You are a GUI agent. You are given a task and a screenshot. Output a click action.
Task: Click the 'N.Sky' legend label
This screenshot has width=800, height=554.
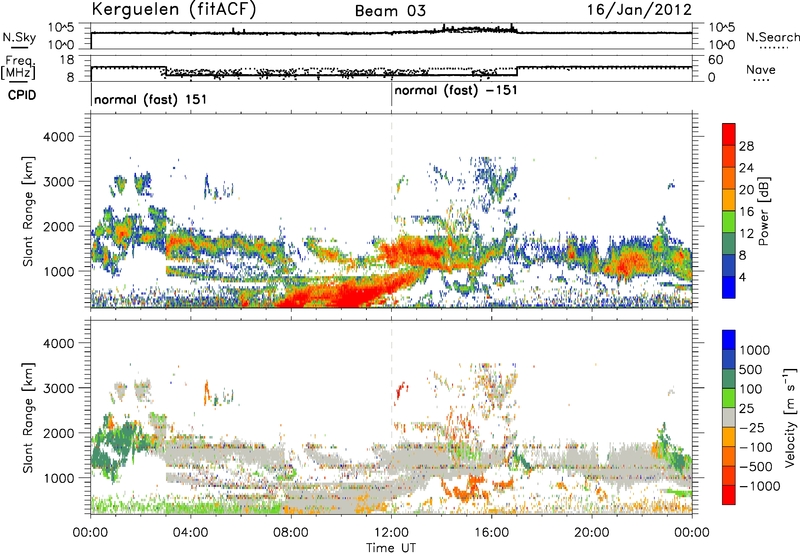19,37
